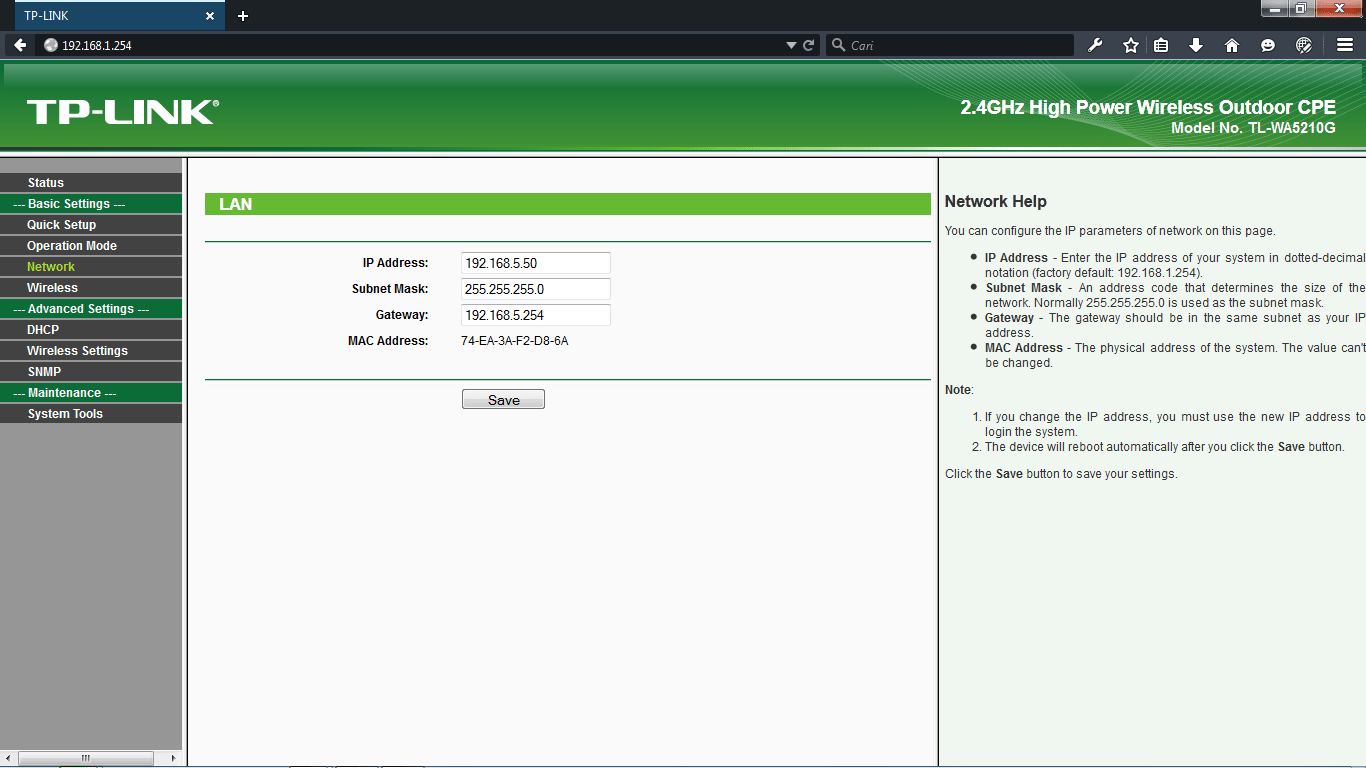1366x768 pixels.
Task: Reload the page with the refresh icon
Action: tap(809, 45)
